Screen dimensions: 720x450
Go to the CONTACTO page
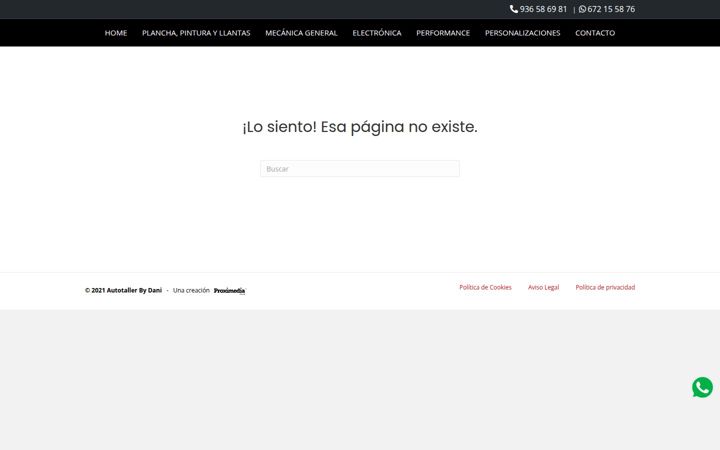pyautogui.click(x=595, y=33)
